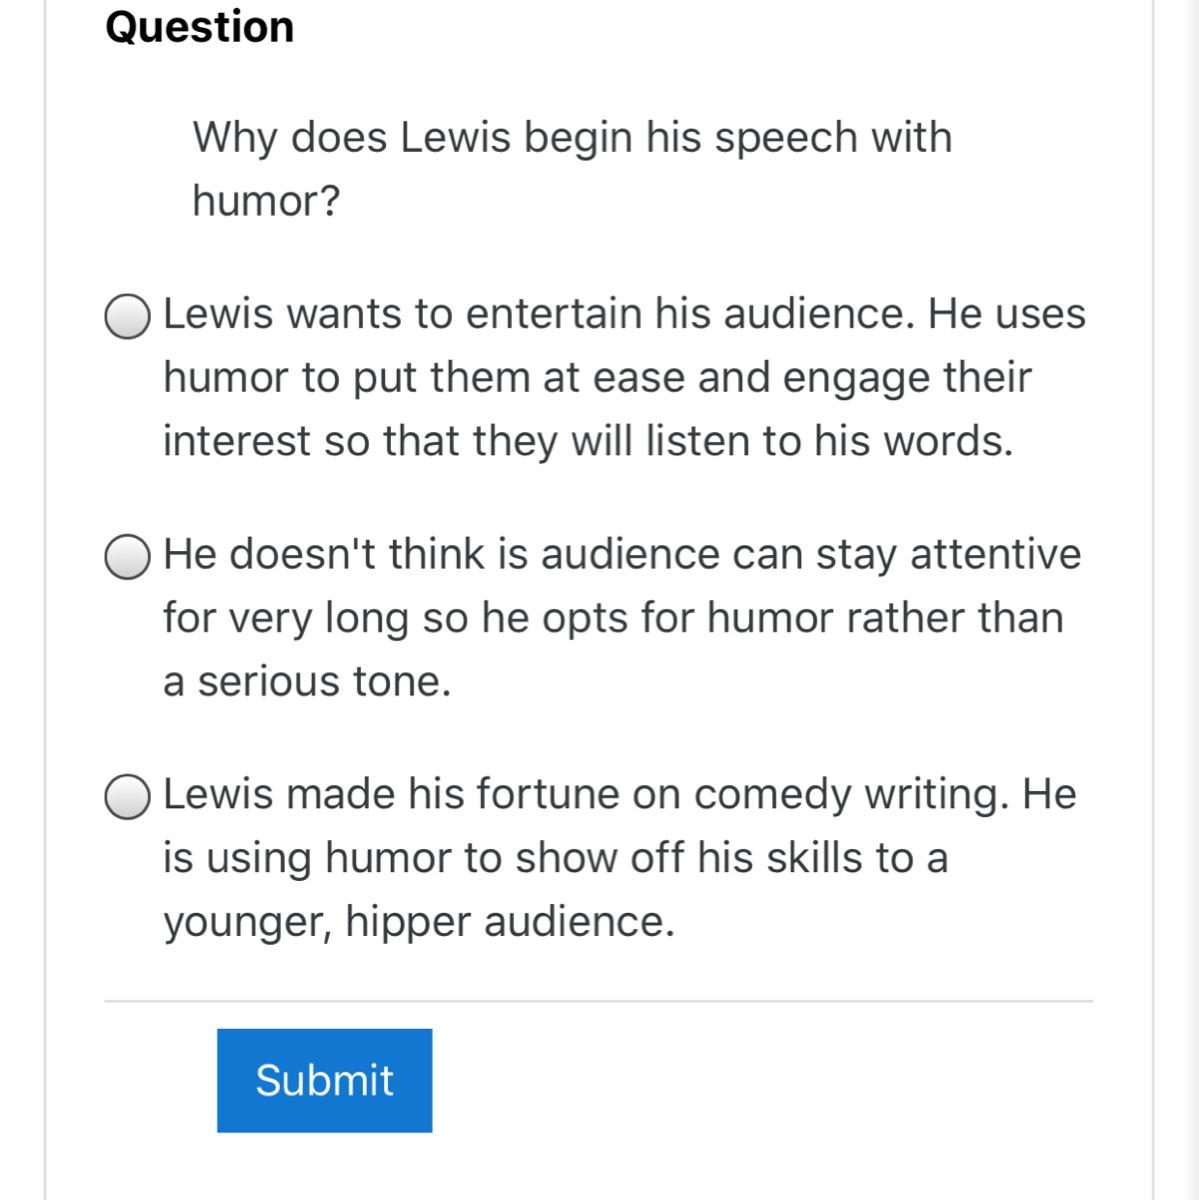This screenshot has width=1199, height=1200.
Task: Click the line "is using humor to show off"
Action: [x=555, y=858]
